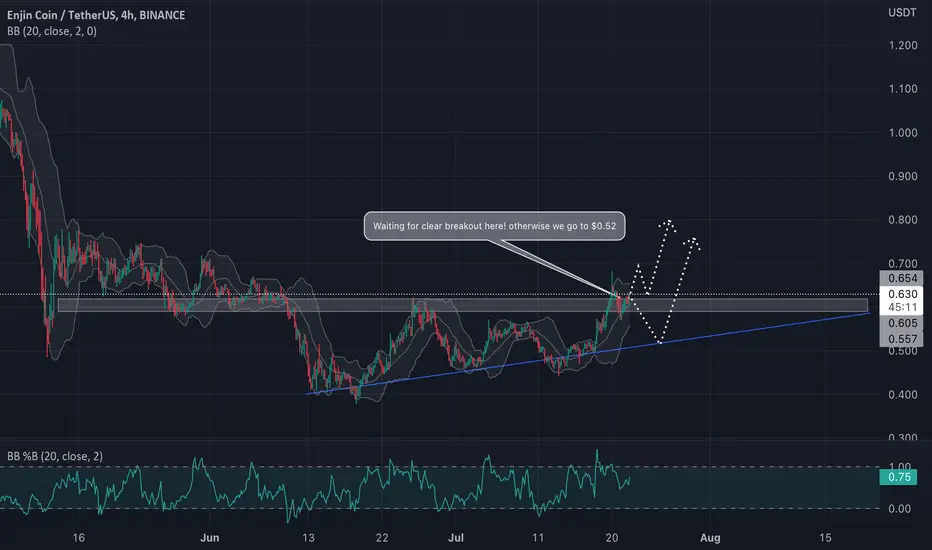Click the 0.900 price axis label
The width and height of the screenshot is (932, 550).
tap(902, 176)
